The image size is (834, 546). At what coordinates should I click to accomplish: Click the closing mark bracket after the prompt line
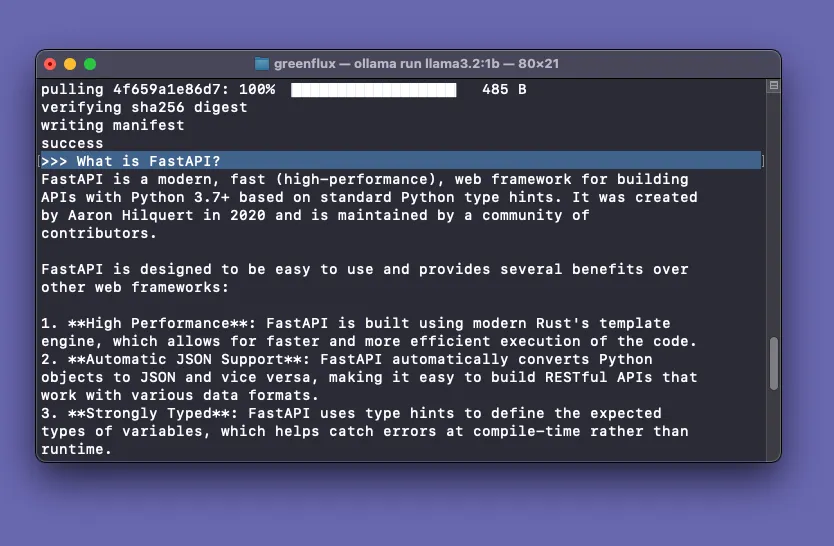click(763, 161)
